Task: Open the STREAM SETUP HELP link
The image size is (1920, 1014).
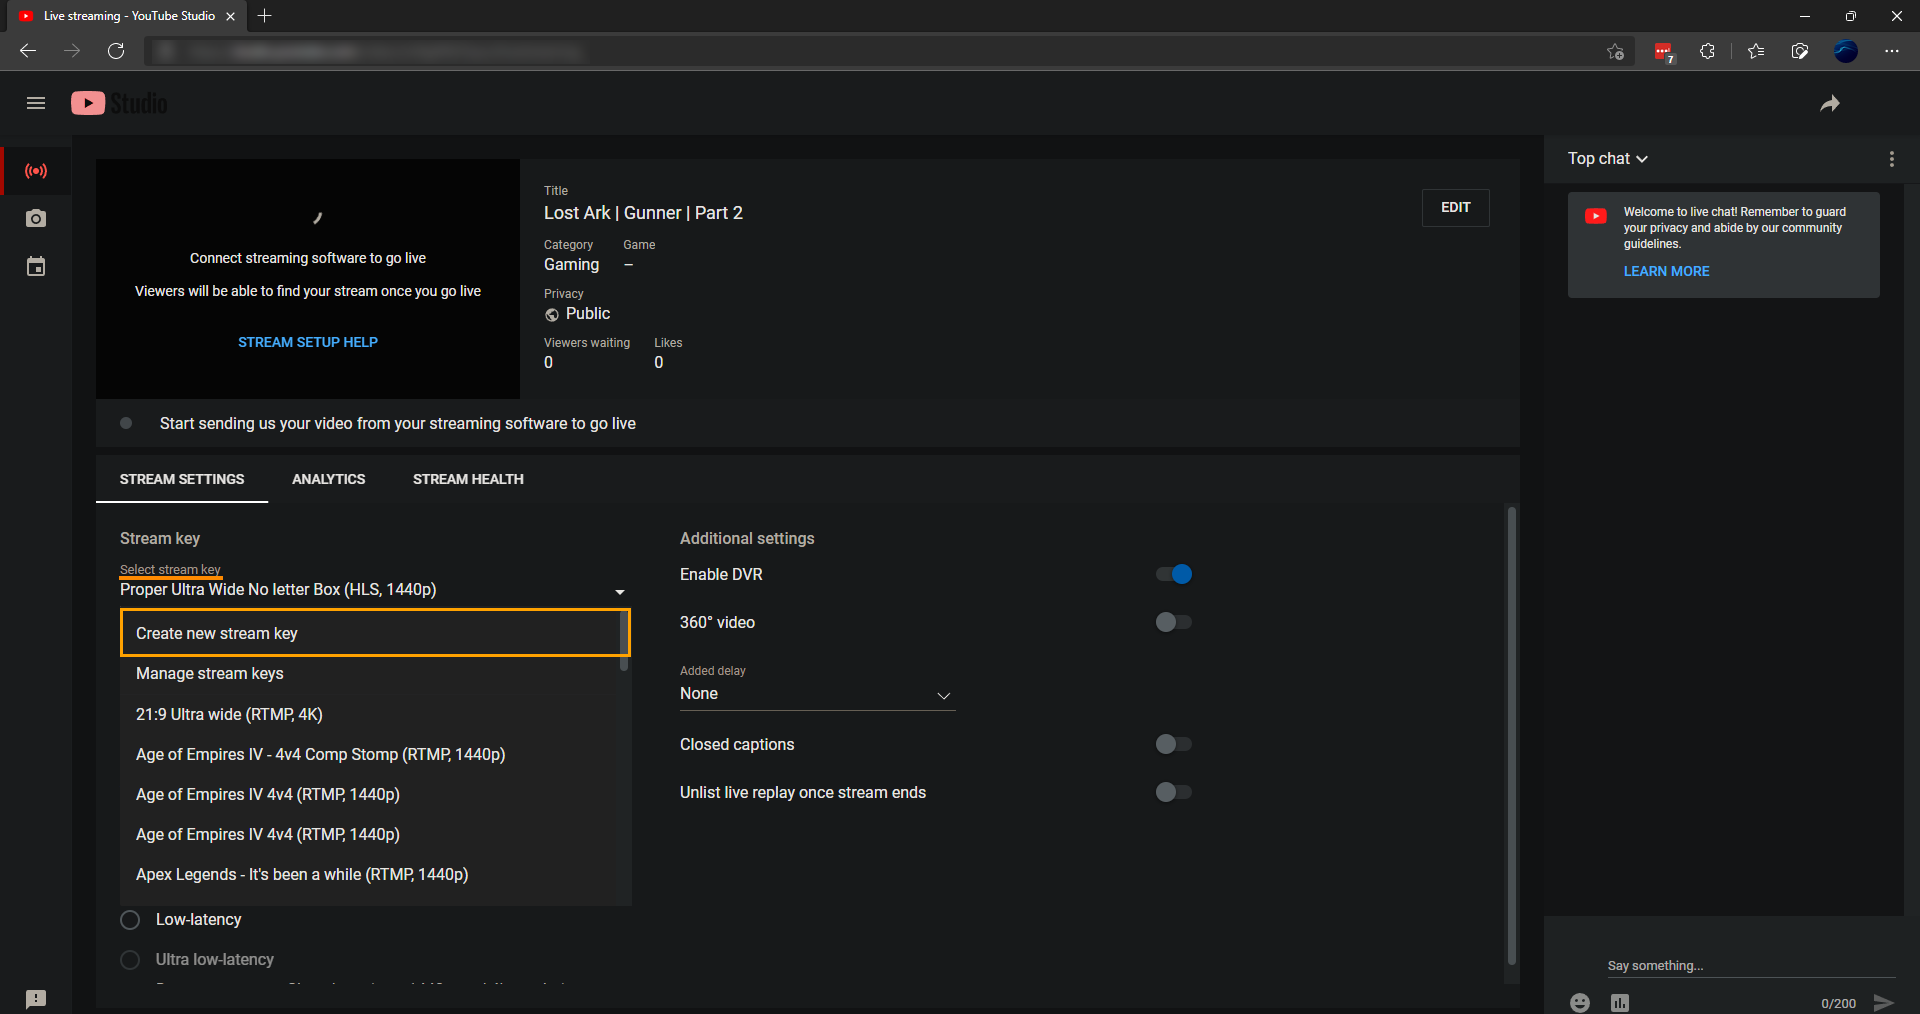Action: point(308,342)
